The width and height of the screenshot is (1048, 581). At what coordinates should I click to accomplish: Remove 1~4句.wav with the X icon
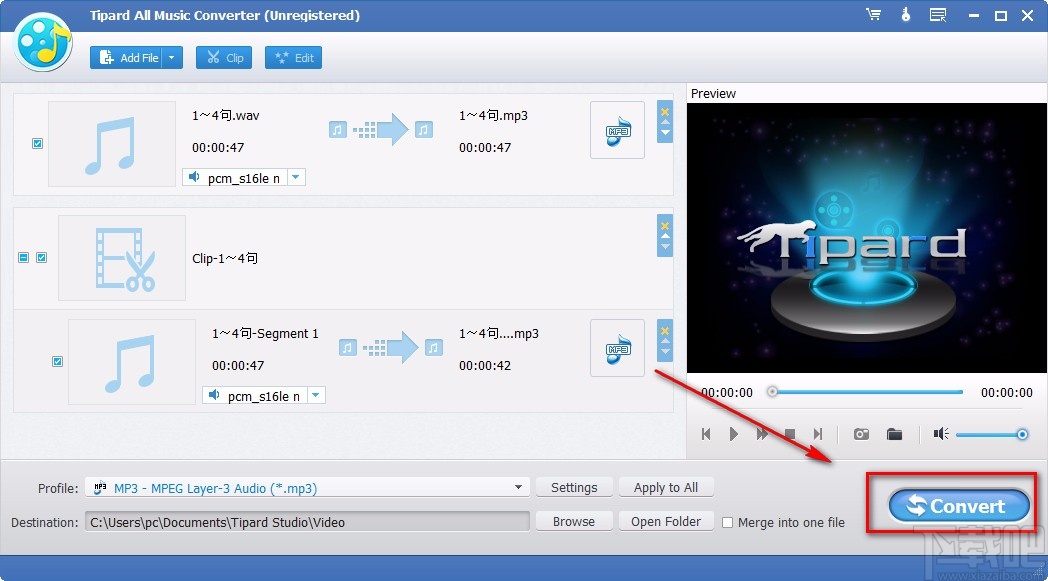coord(664,112)
